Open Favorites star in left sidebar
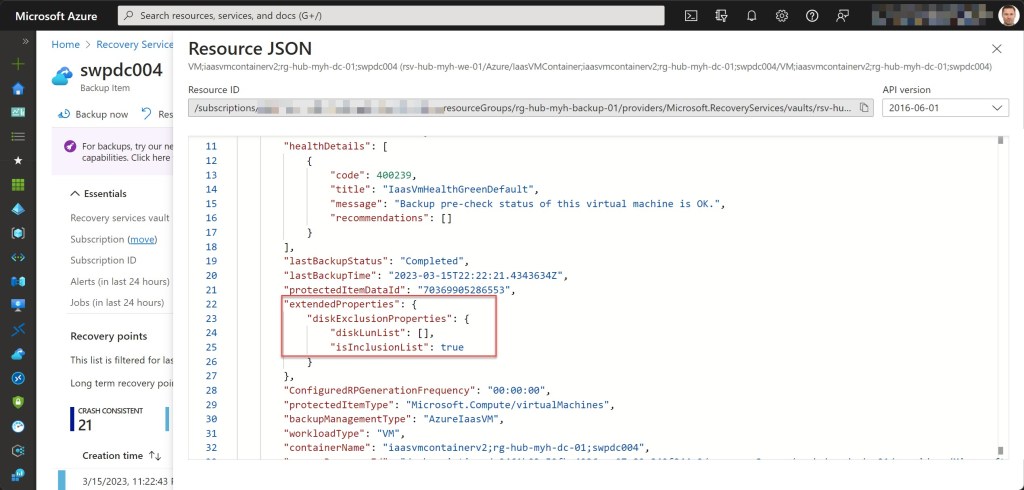This screenshot has width=1024, height=490. [18, 160]
